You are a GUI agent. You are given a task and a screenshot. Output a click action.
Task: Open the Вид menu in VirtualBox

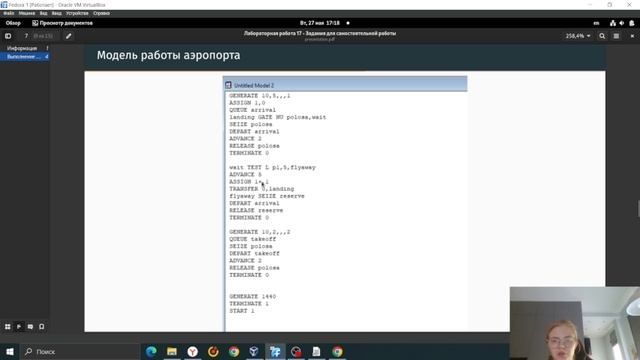point(43,13)
